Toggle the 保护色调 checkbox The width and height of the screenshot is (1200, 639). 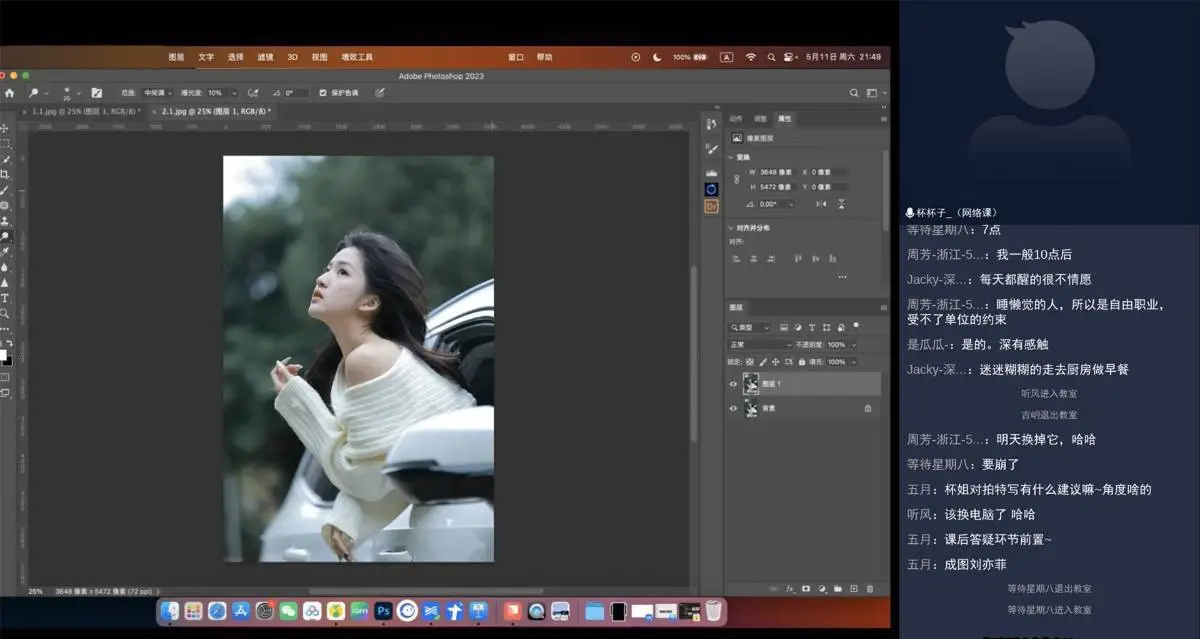(322, 93)
